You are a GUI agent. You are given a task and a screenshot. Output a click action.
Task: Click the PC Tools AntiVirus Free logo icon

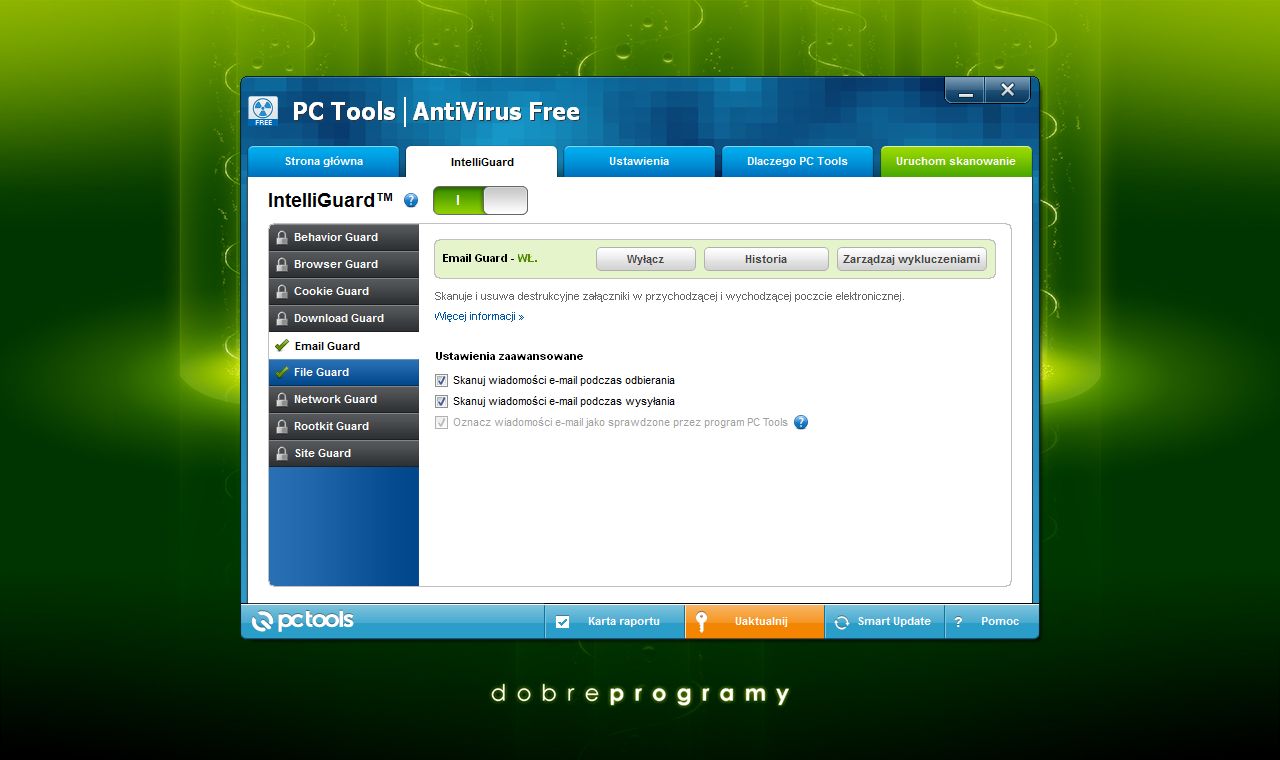pyautogui.click(x=263, y=111)
